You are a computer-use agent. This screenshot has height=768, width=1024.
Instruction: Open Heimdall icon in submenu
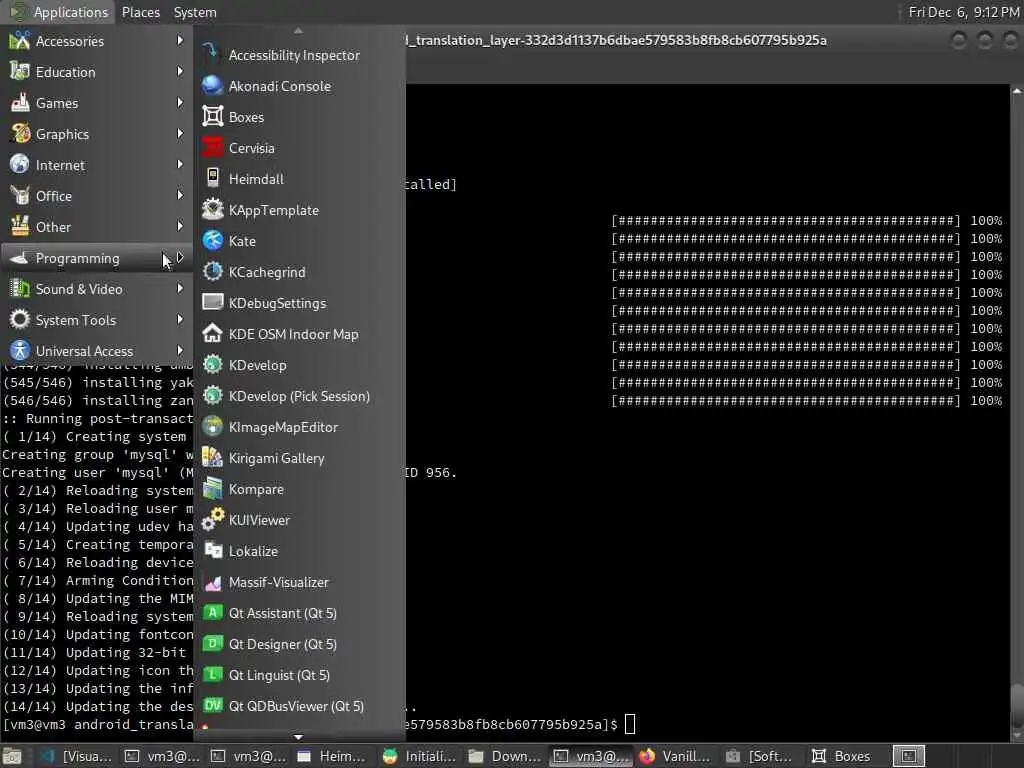[212, 179]
